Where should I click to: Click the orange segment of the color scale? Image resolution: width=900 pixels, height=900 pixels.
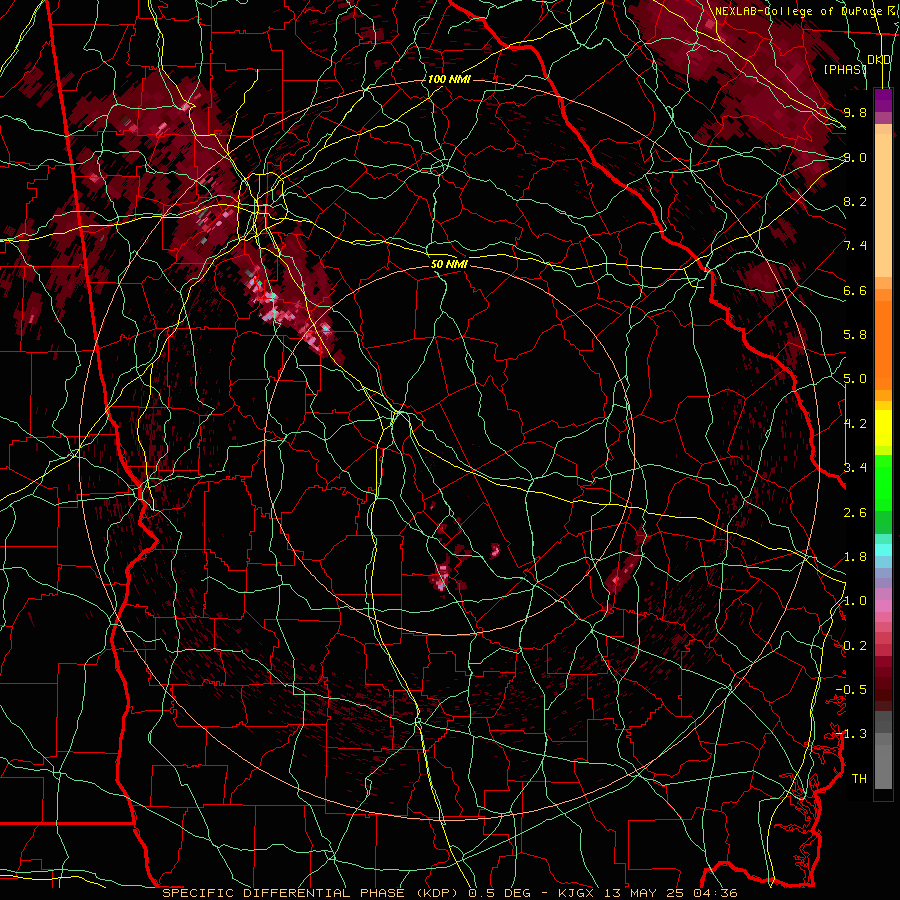pos(883,344)
